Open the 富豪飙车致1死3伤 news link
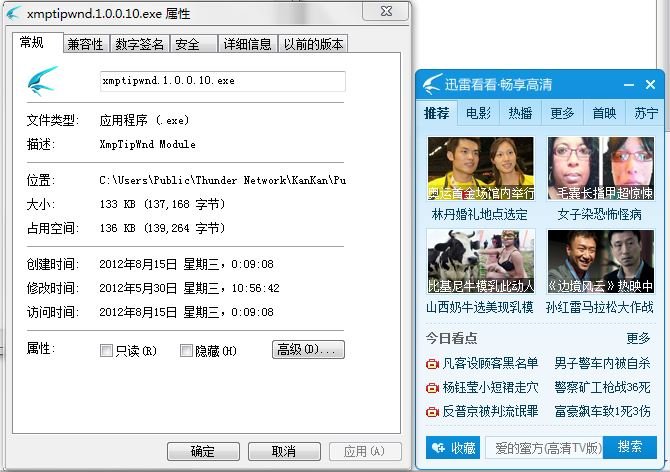This screenshot has height=472, width=670. point(602,411)
